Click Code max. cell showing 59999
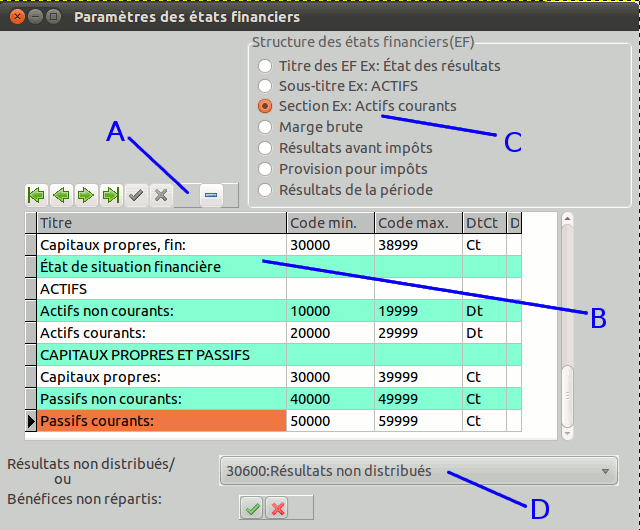The image size is (640, 530). [x=418, y=422]
